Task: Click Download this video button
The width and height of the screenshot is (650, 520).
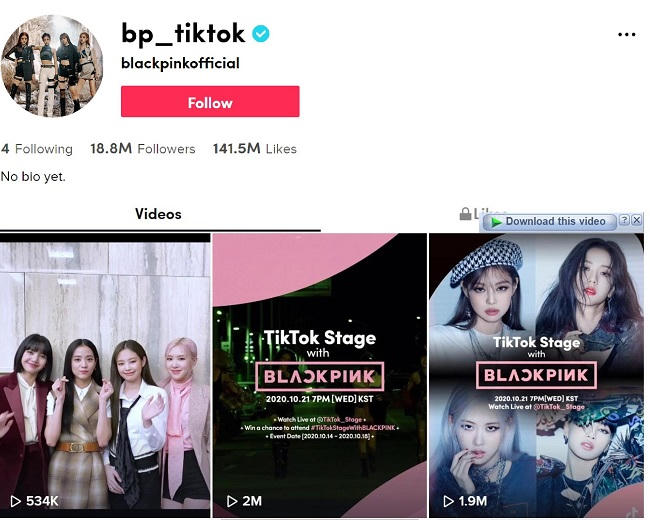Action: pos(550,222)
